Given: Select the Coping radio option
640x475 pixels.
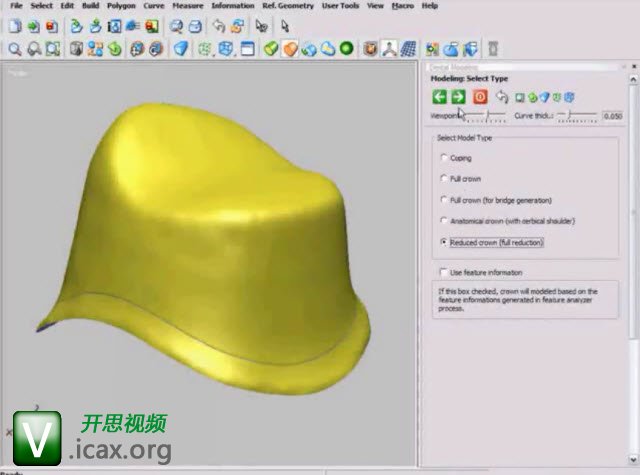Looking at the screenshot, I should [444, 158].
